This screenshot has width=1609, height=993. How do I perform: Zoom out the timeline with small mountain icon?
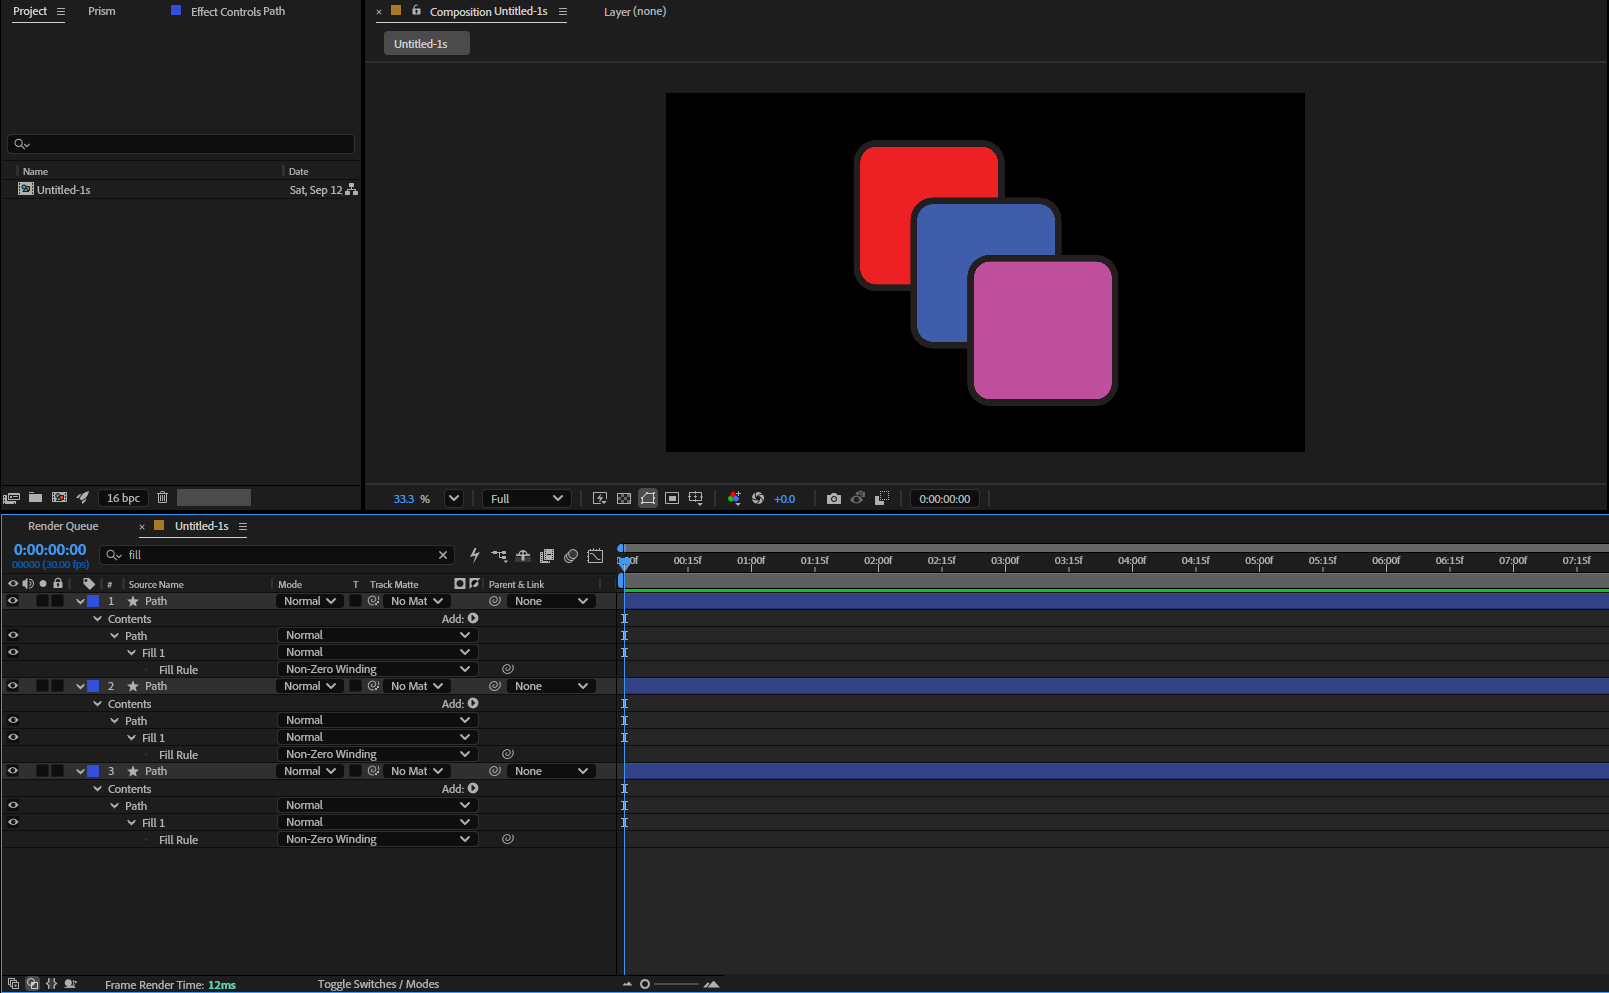(x=627, y=984)
